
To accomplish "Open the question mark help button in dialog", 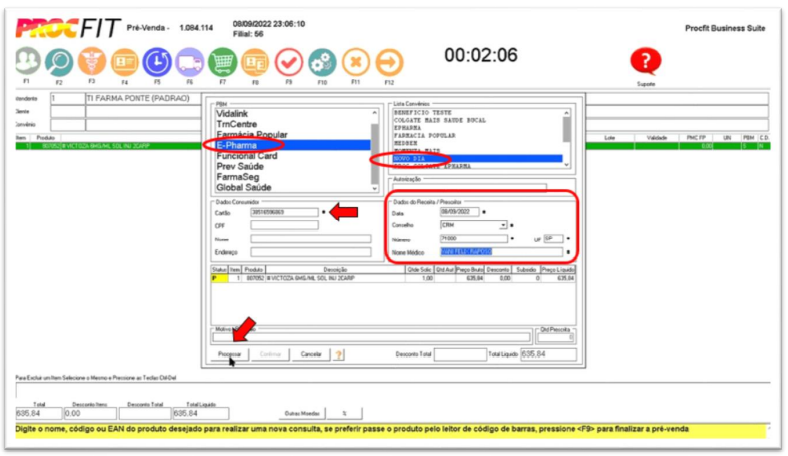I will point(339,354).
